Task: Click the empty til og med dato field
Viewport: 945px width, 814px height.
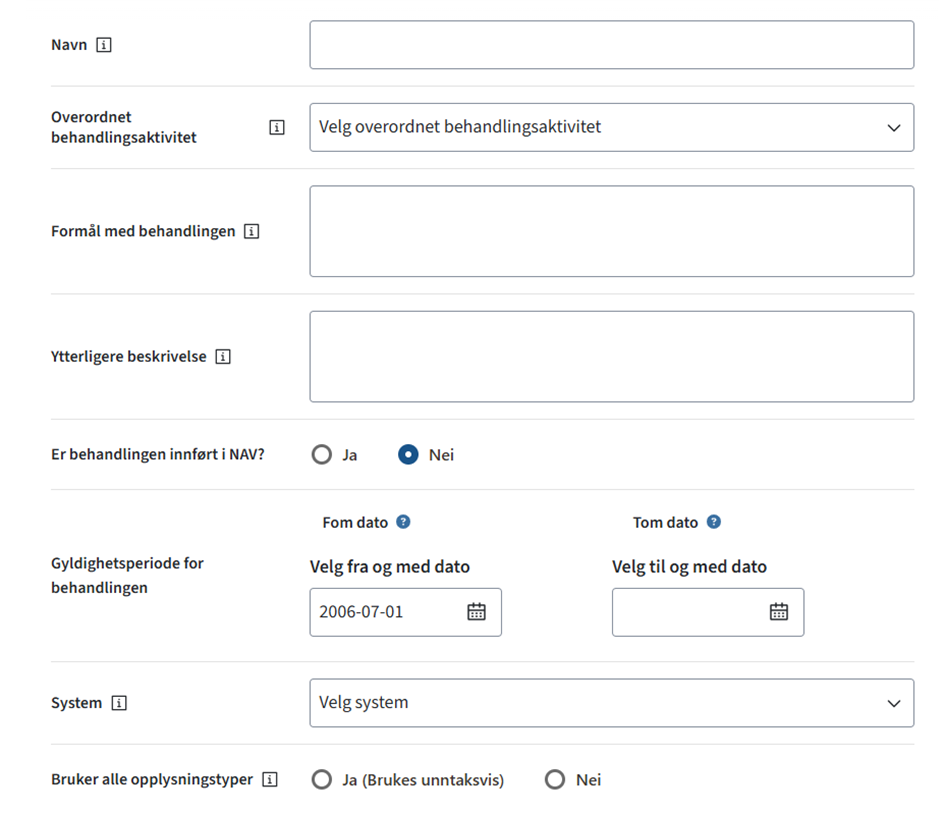Action: pos(688,612)
